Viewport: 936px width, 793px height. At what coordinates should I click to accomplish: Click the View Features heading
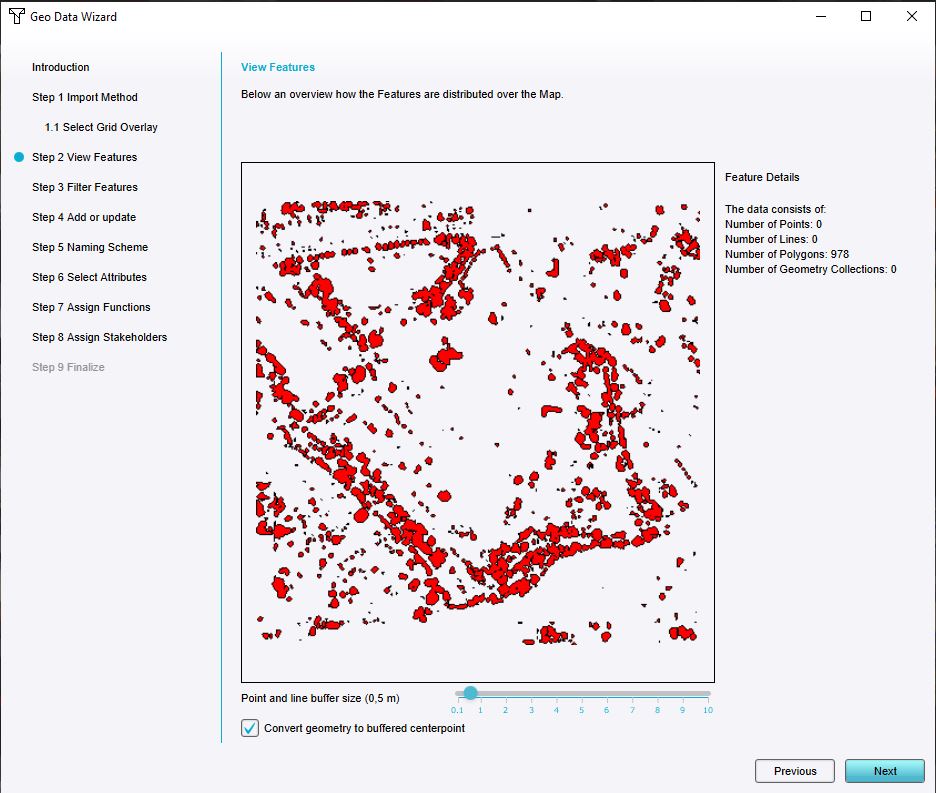pos(277,67)
